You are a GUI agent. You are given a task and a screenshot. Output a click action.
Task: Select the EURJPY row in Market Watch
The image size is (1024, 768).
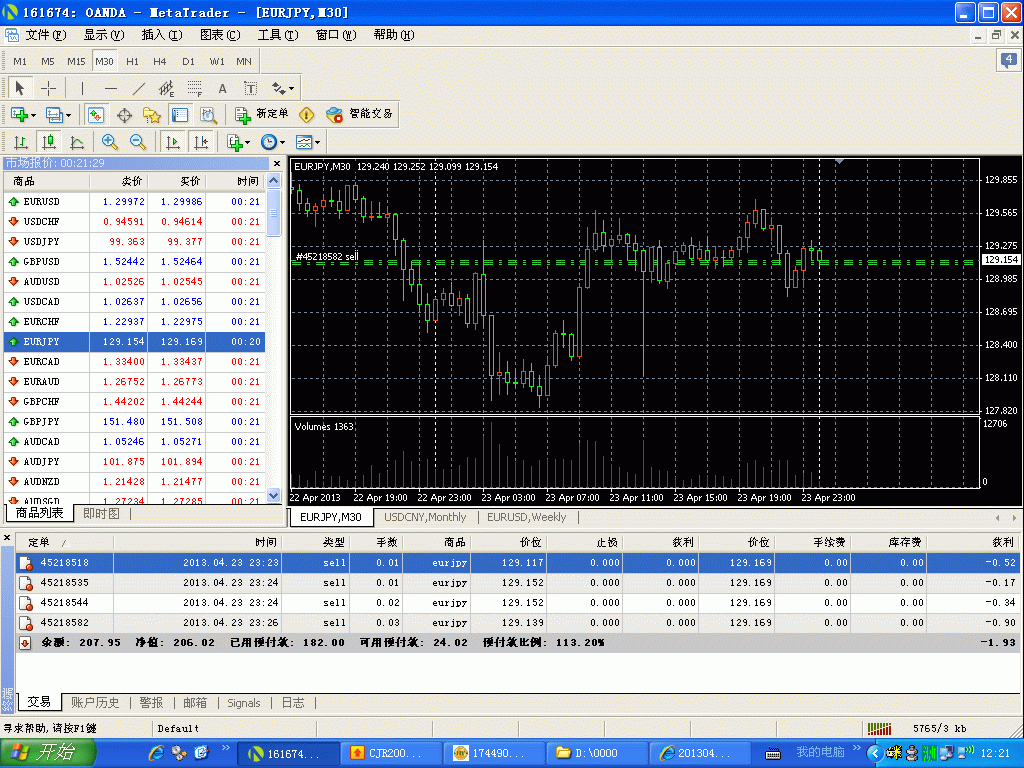point(135,342)
